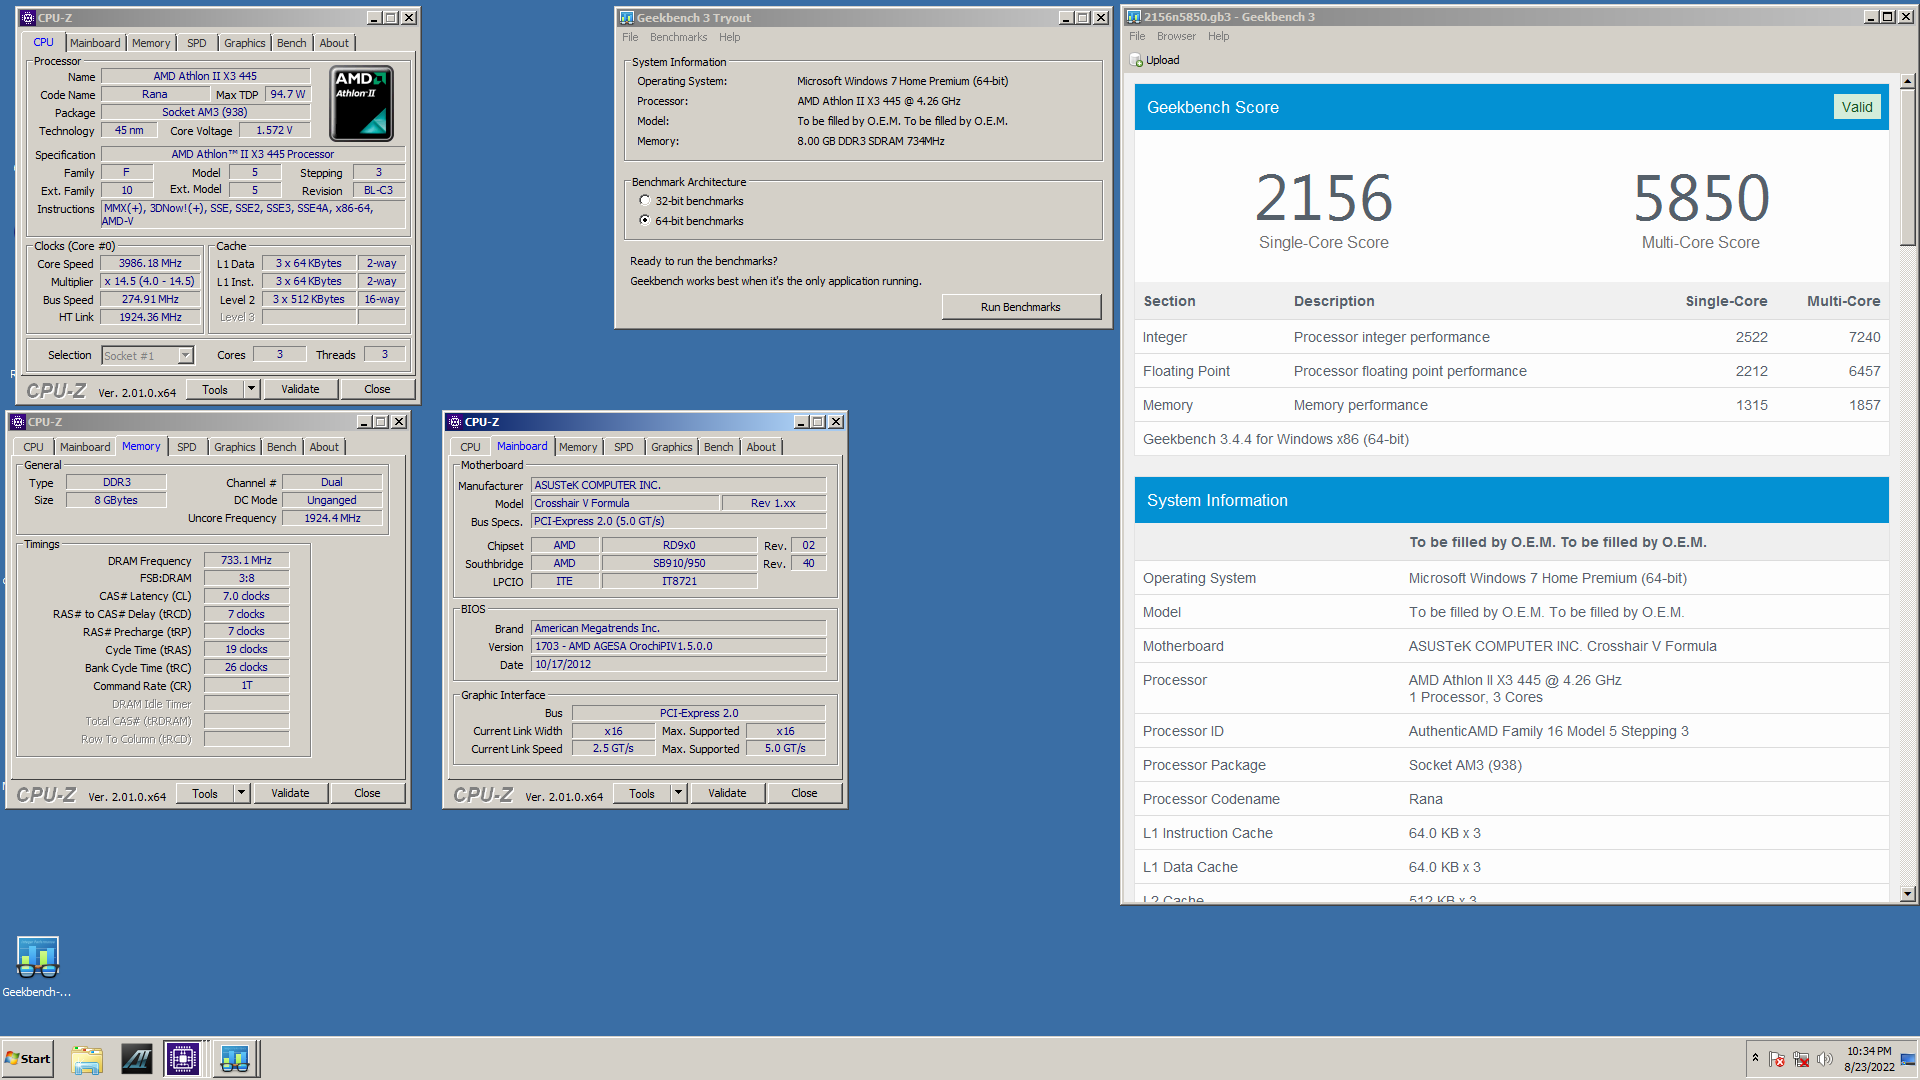Open Bench tab in CPU-Z Mainboard window
This screenshot has height=1080, width=1920.
(x=718, y=447)
